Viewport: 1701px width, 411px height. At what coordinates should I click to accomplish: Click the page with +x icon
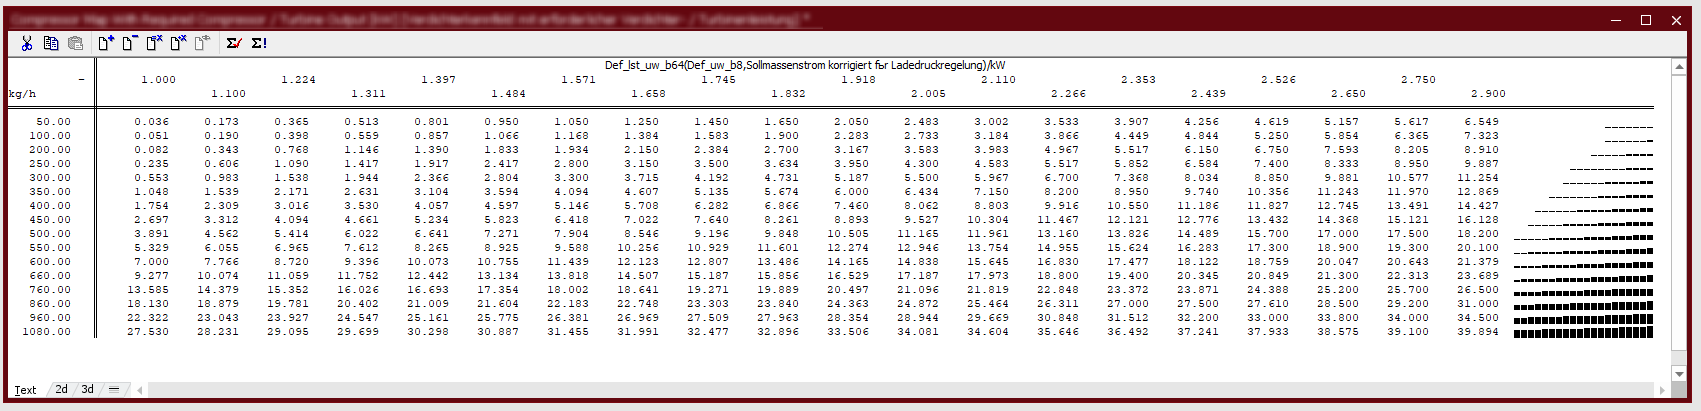tap(178, 43)
